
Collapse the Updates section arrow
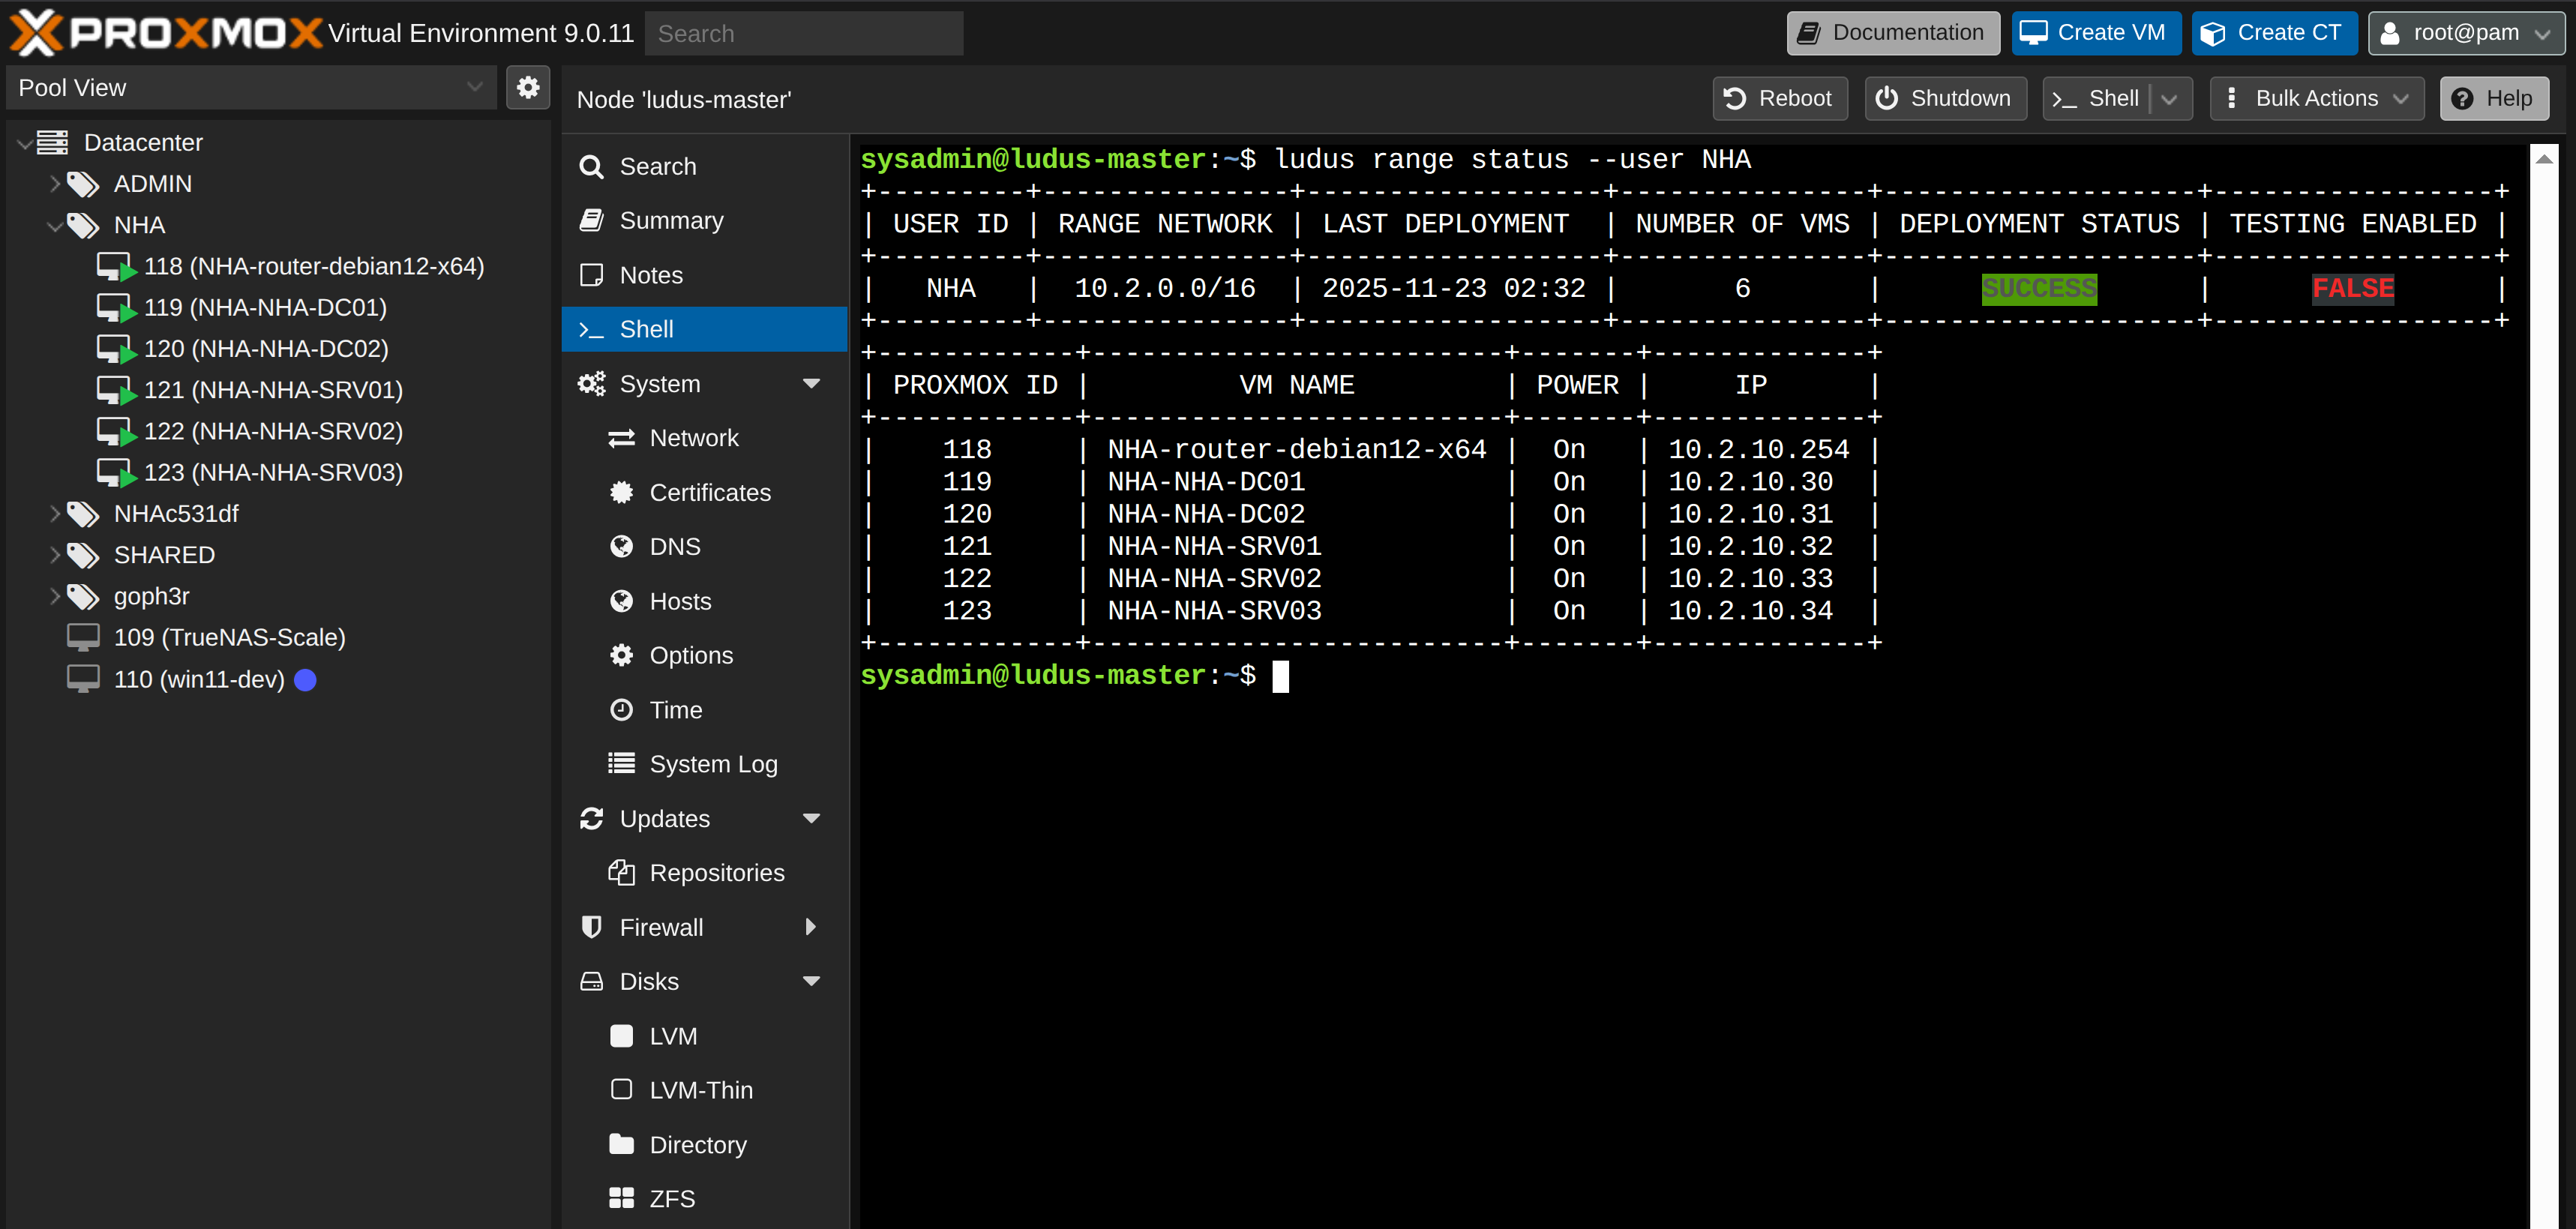(811, 819)
